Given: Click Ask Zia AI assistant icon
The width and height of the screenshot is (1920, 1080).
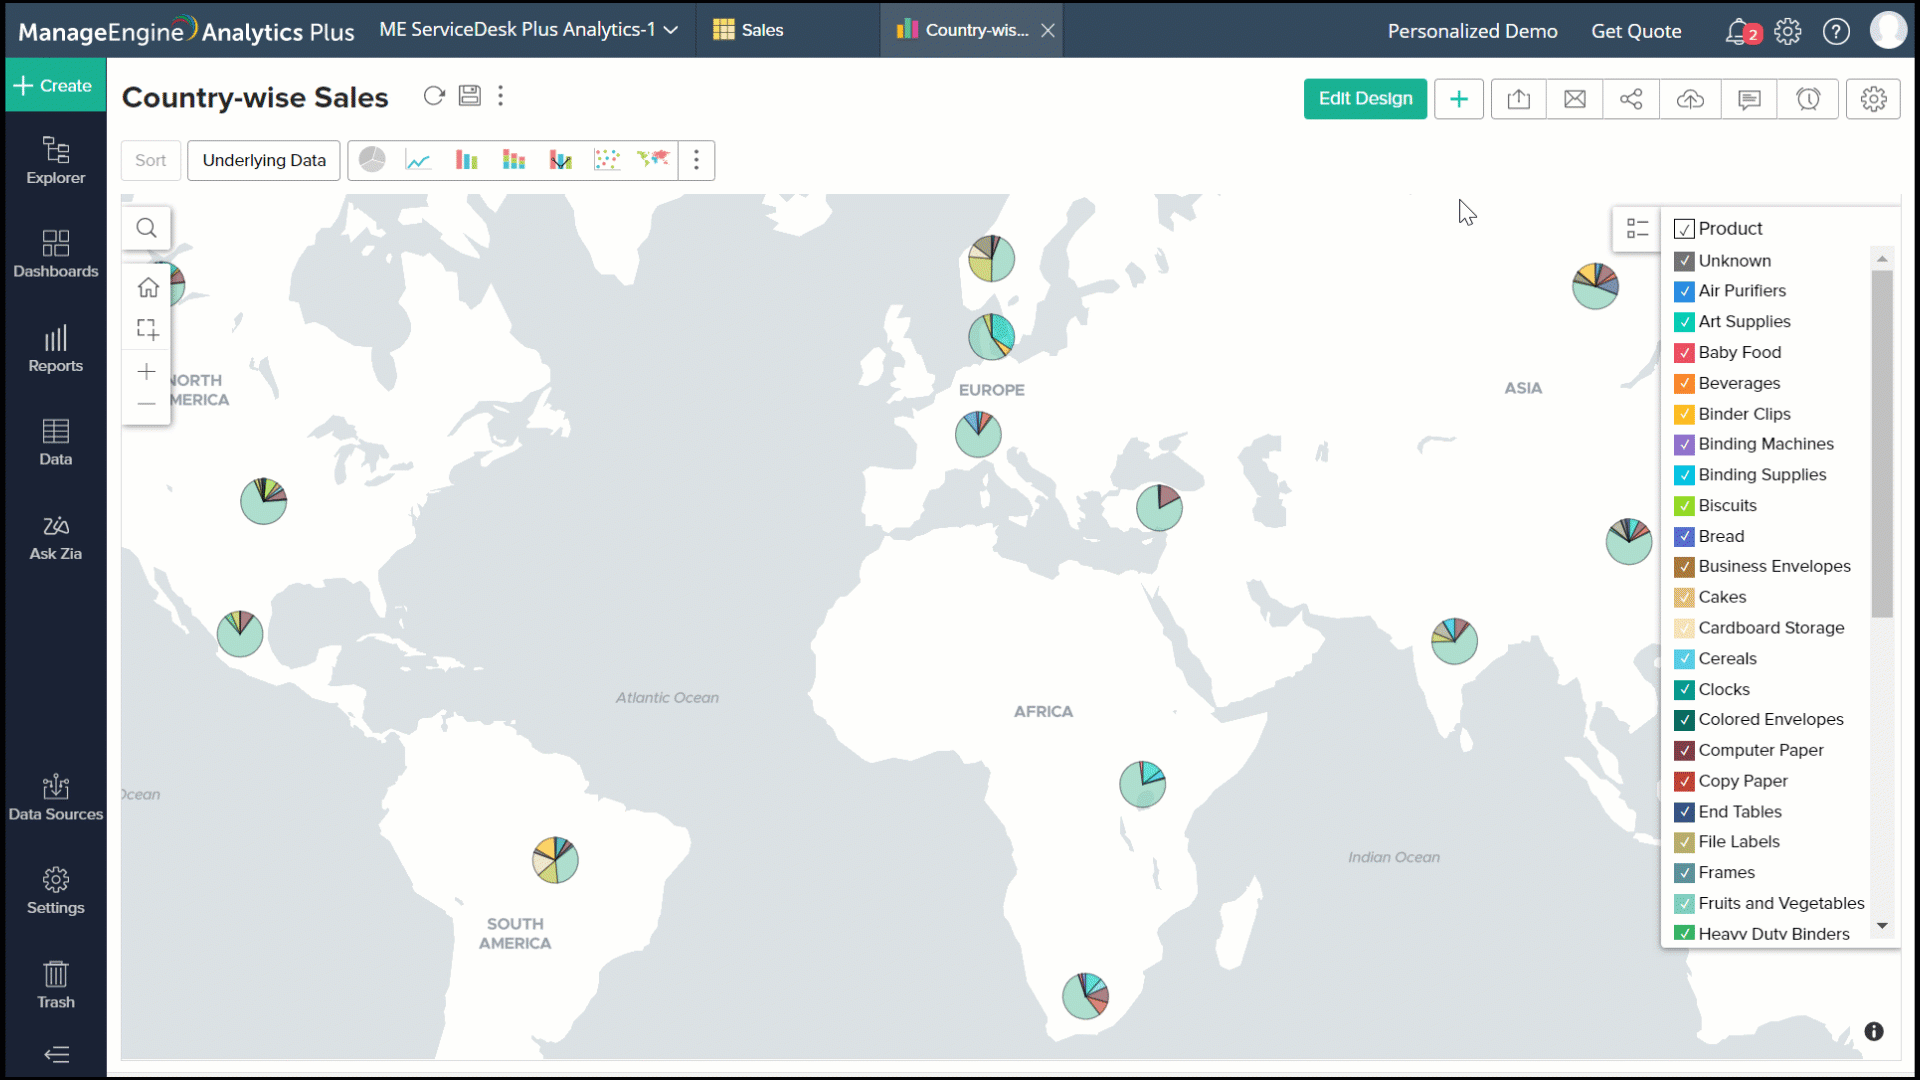Looking at the screenshot, I should point(55,537).
